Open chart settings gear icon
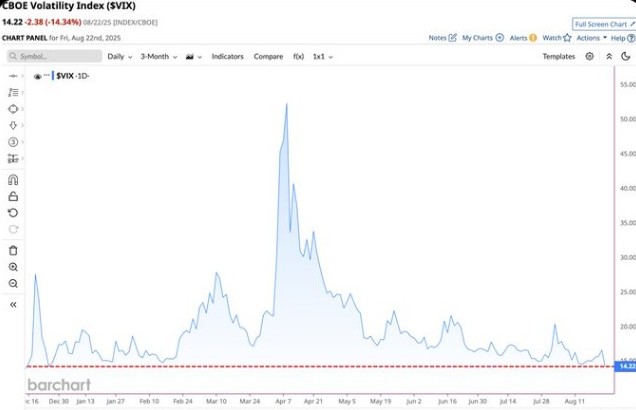This screenshot has width=636, height=410. tap(587, 56)
